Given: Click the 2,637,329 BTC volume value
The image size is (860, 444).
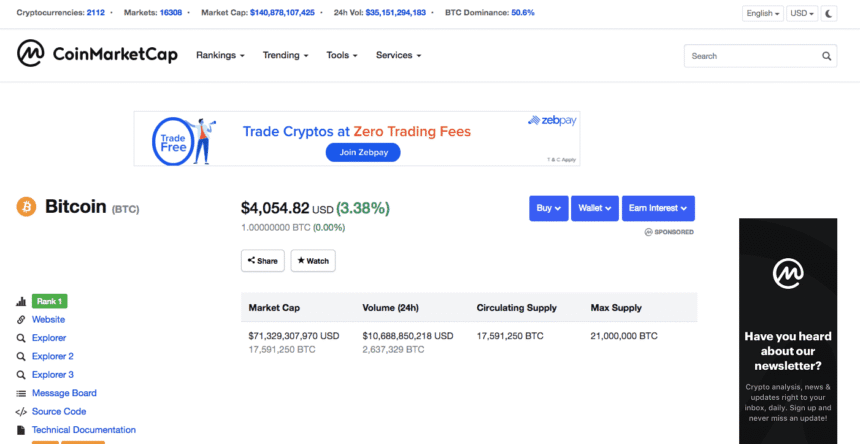Looking at the screenshot, I should click(393, 350).
